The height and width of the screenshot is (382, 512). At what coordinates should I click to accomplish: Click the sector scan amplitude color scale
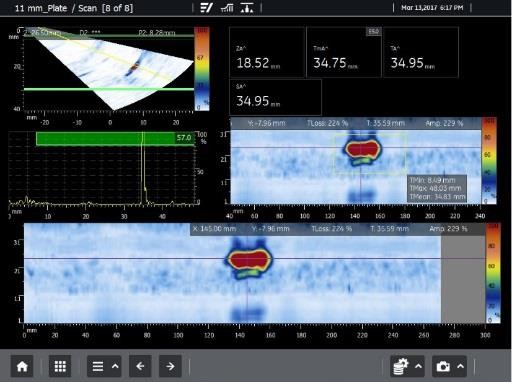[x=202, y=69]
